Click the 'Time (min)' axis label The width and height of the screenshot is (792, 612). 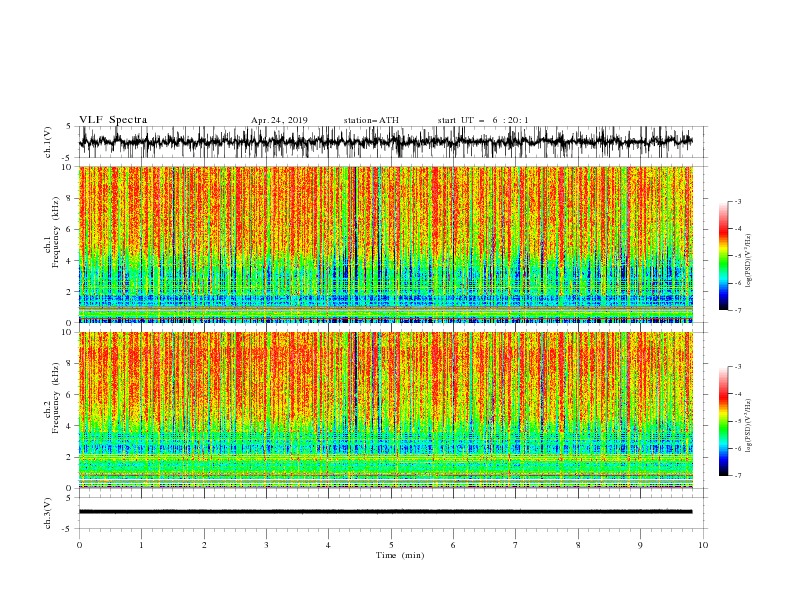point(400,555)
